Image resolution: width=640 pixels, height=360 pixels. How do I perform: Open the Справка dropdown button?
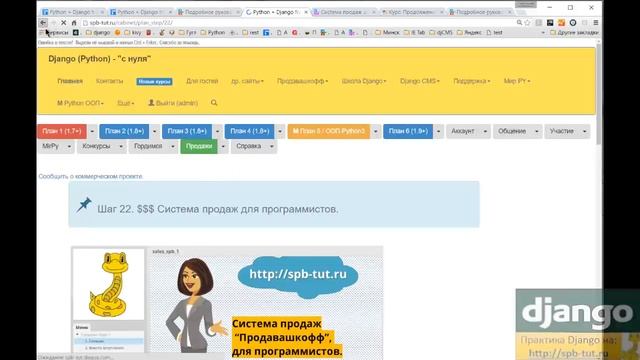[x=254, y=146]
